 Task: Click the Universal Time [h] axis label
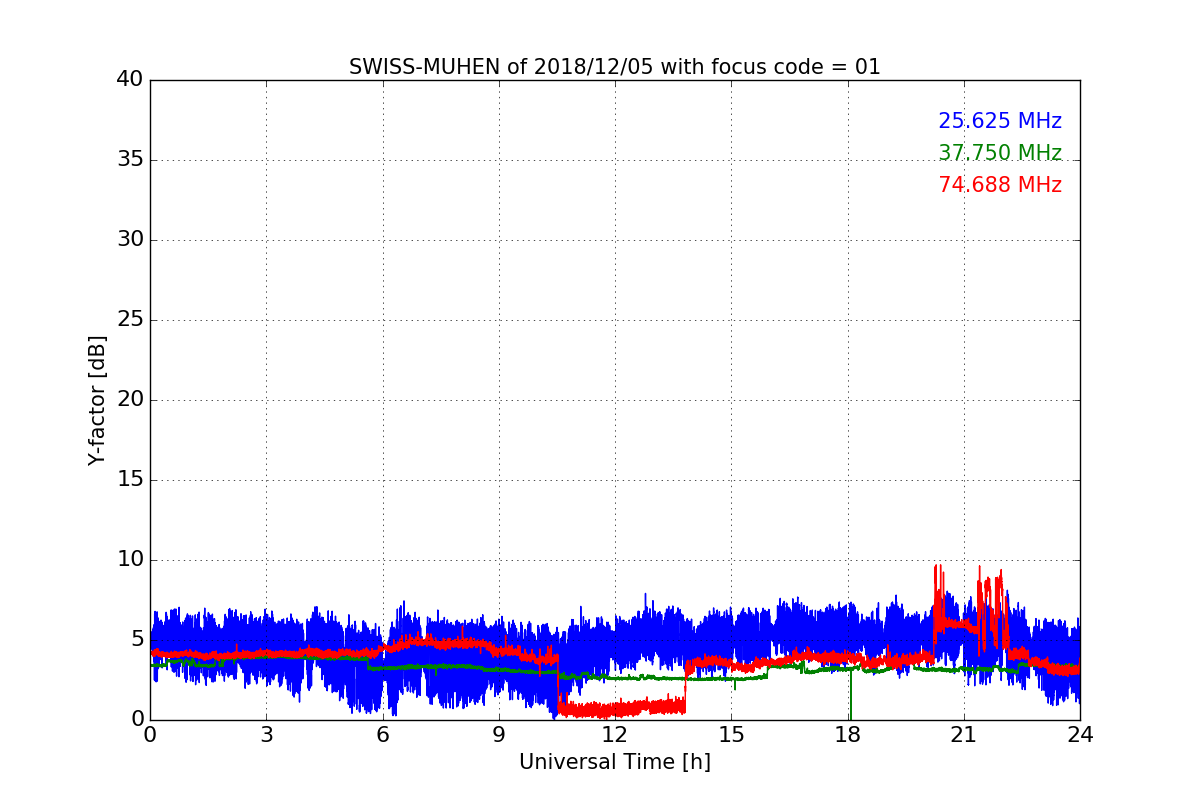(x=614, y=762)
